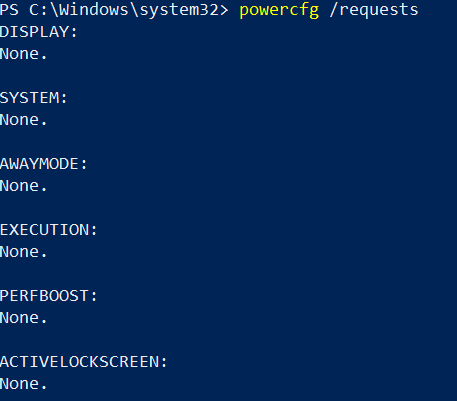Click the system32 folder name in prompt
Image resolution: width=457 pixels, height=401 pixels.
[179, 10]
